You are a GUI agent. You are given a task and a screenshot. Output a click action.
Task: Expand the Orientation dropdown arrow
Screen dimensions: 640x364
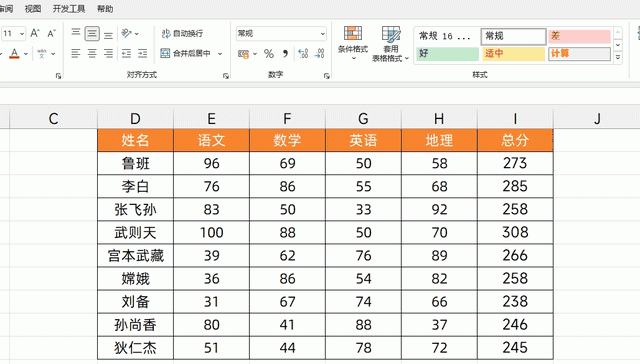[137, 33]
